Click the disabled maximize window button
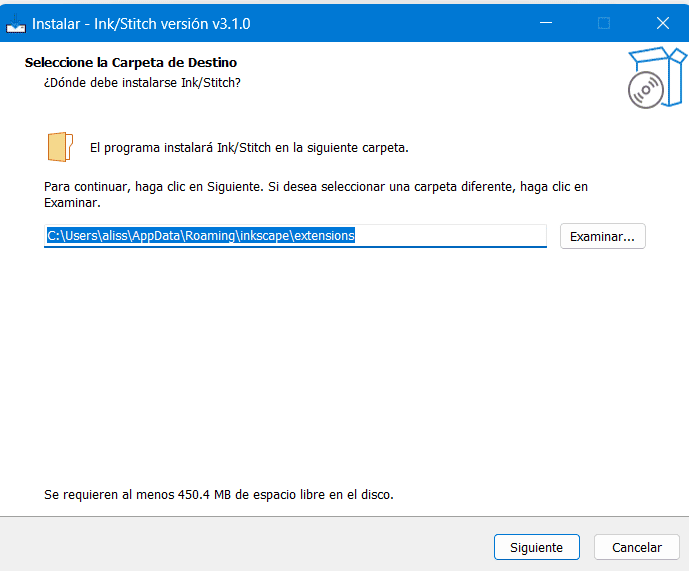The width and height of the screenshot is (689, 571). click(x=604, y=23)
